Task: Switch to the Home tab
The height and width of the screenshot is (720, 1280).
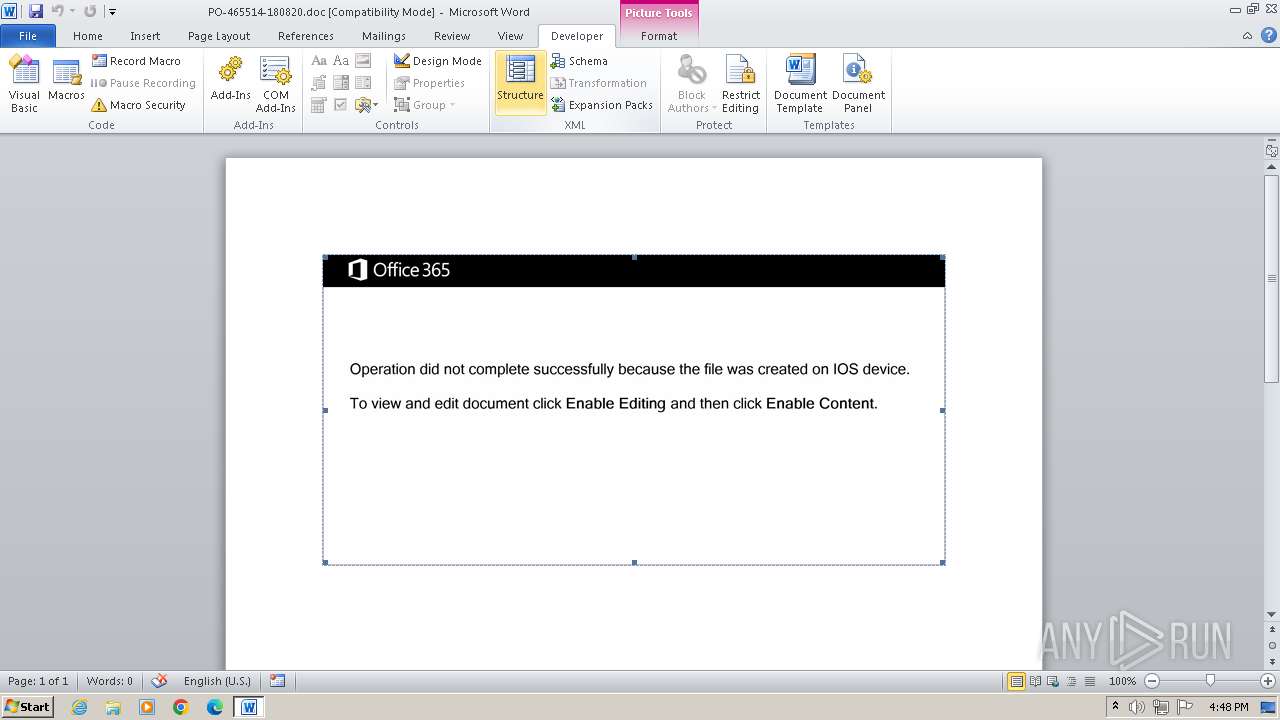Action: click(88, 36)
